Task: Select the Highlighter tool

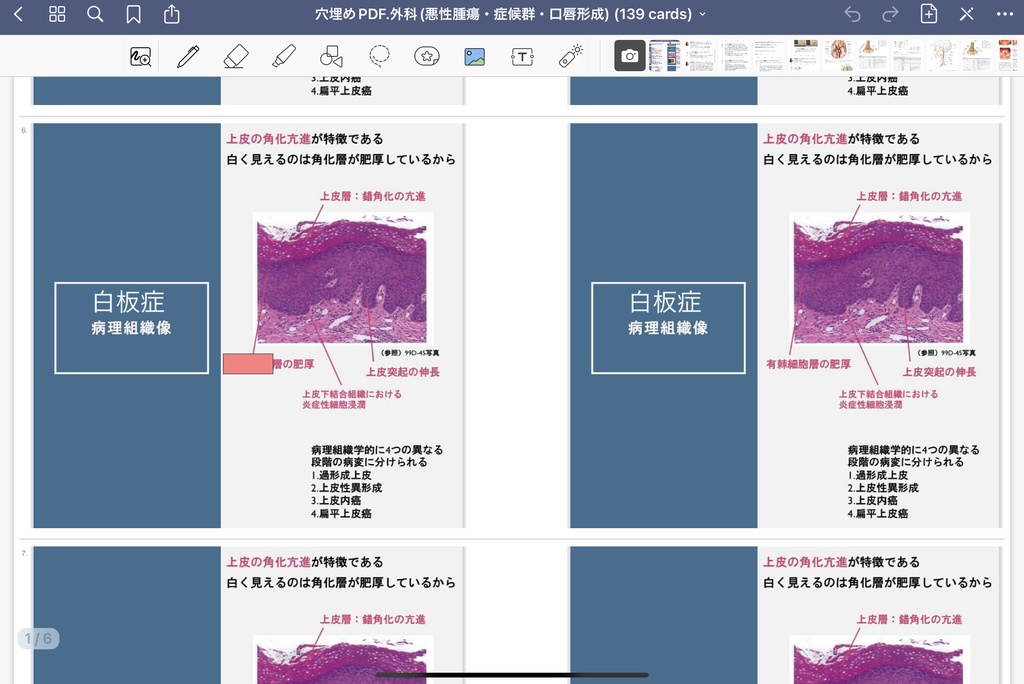Action: pyautogui.click(x=283, y=56)
